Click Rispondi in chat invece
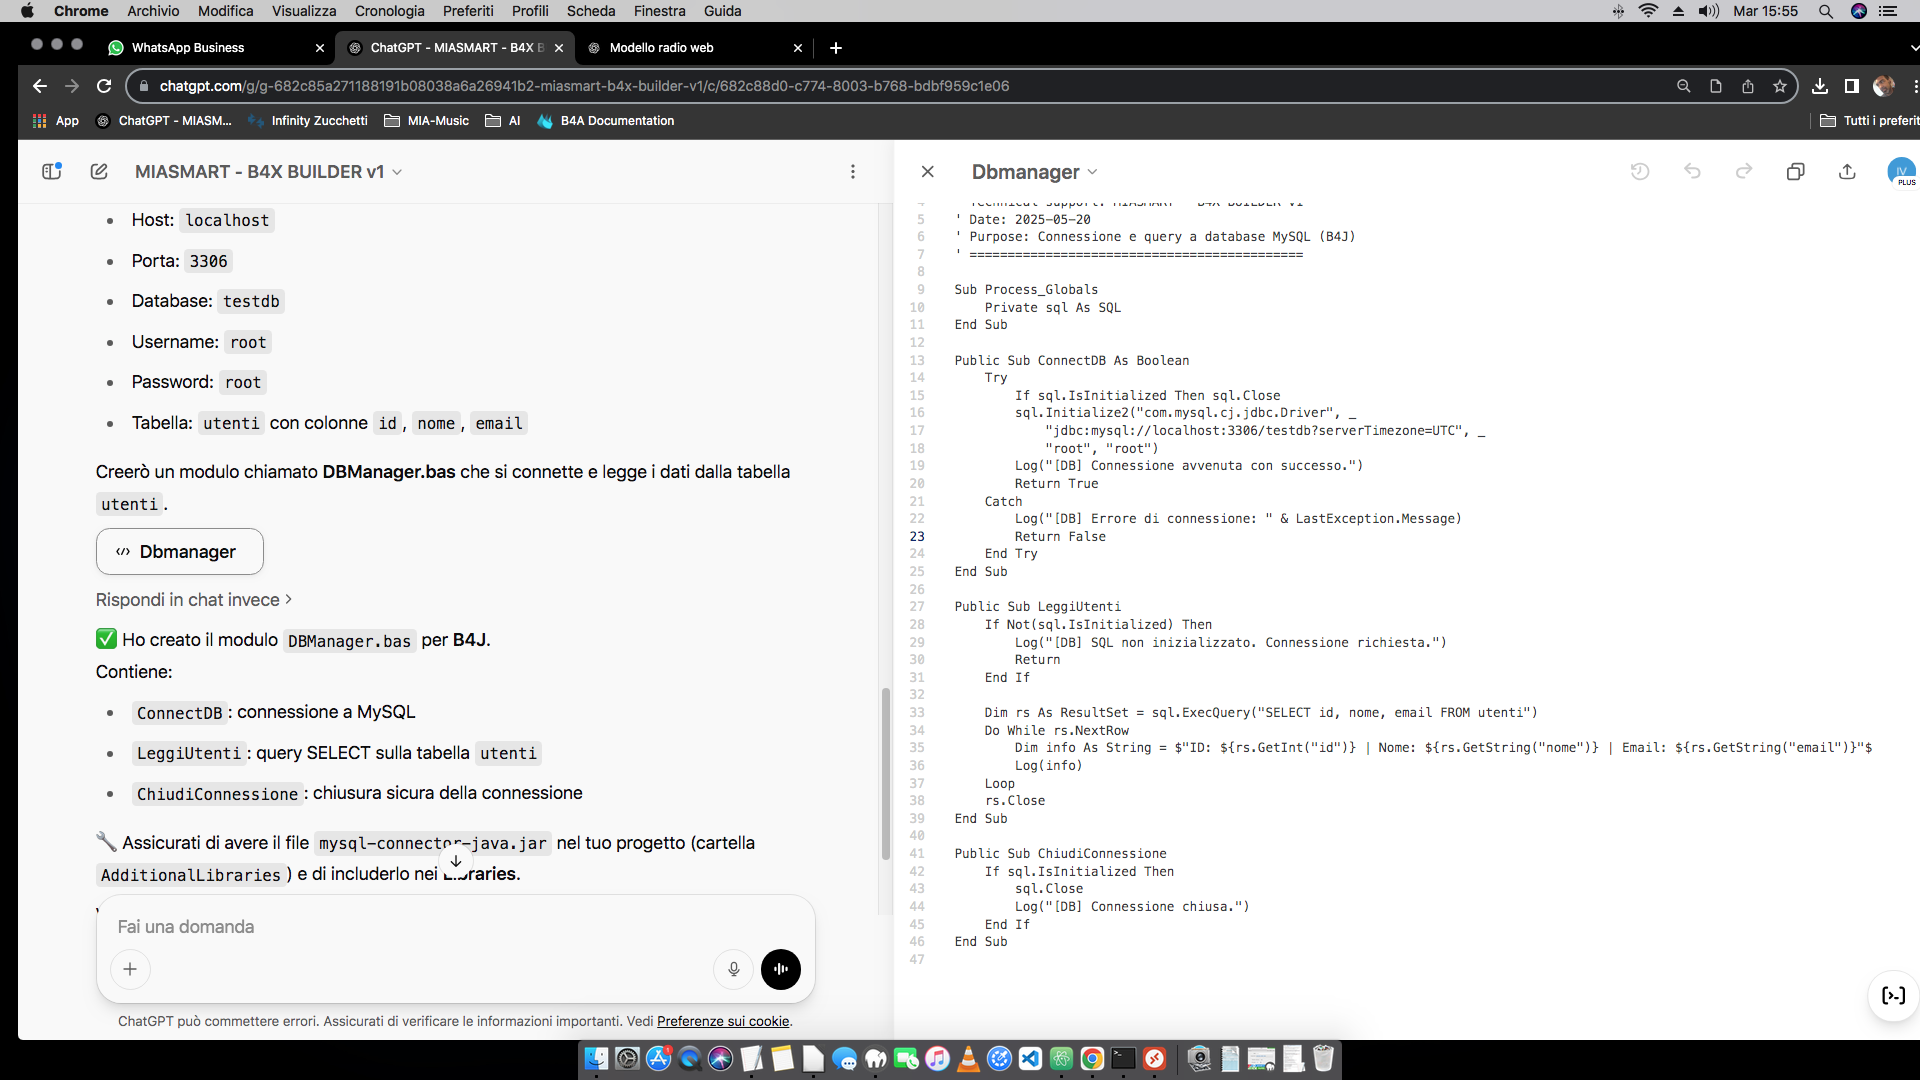1920x1080 pixels. 194,600
